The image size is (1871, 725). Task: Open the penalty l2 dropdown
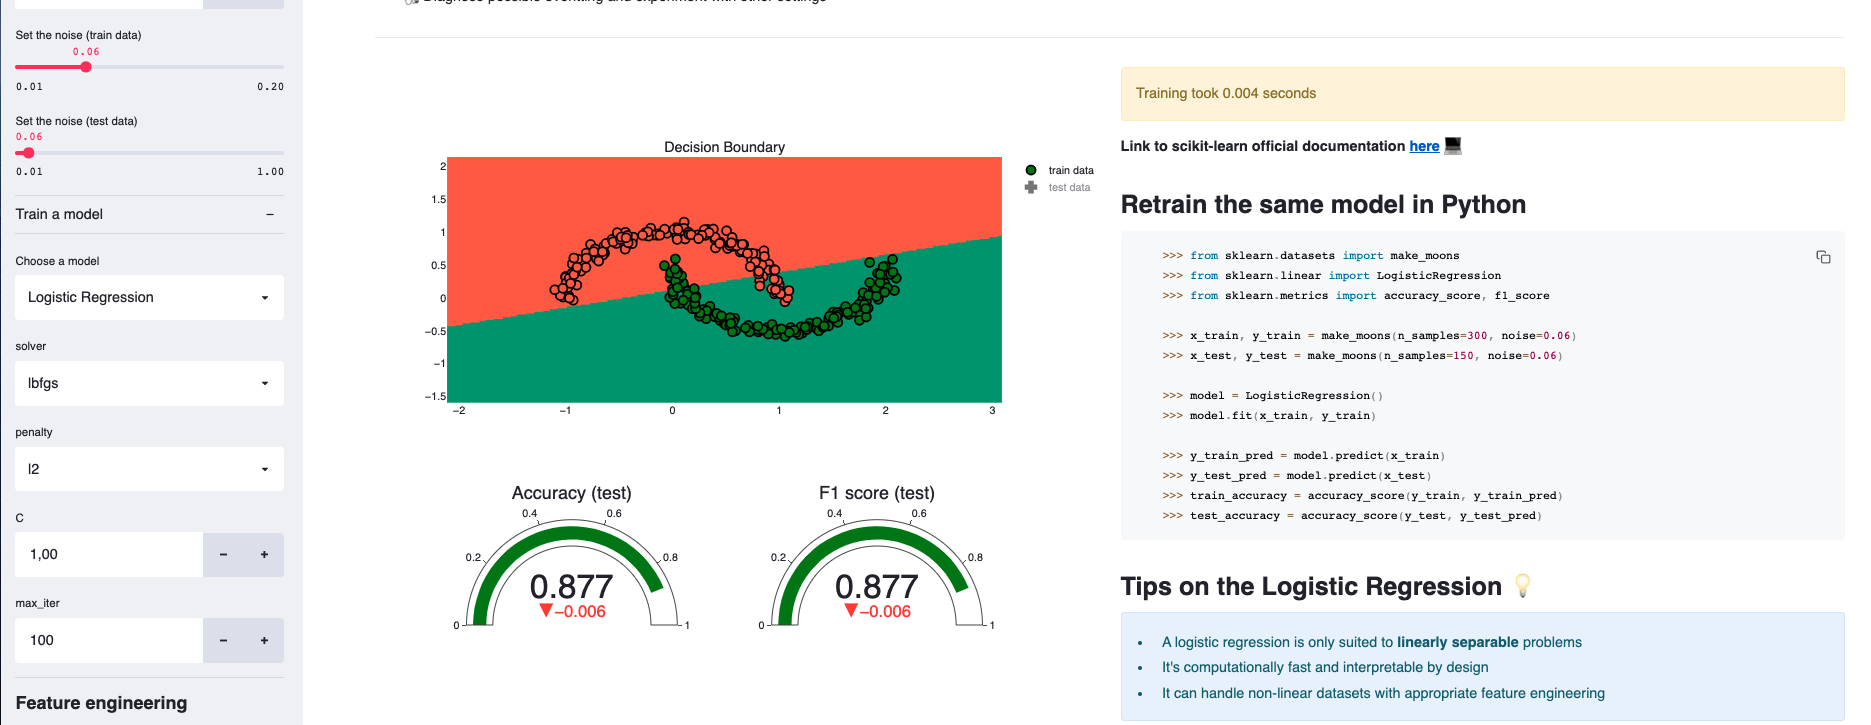150,469
